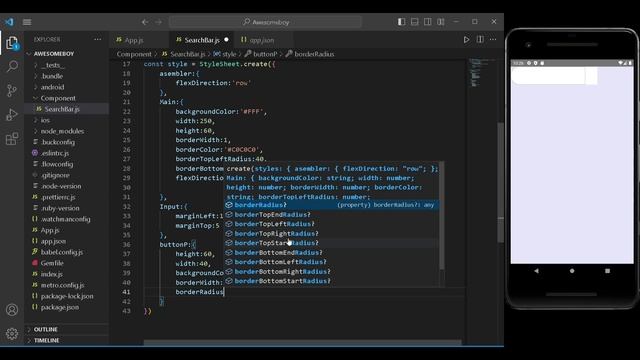Toggle the primary side bar layout icon
This screenshot has height=360, width=640.
[x=402, y=22]
